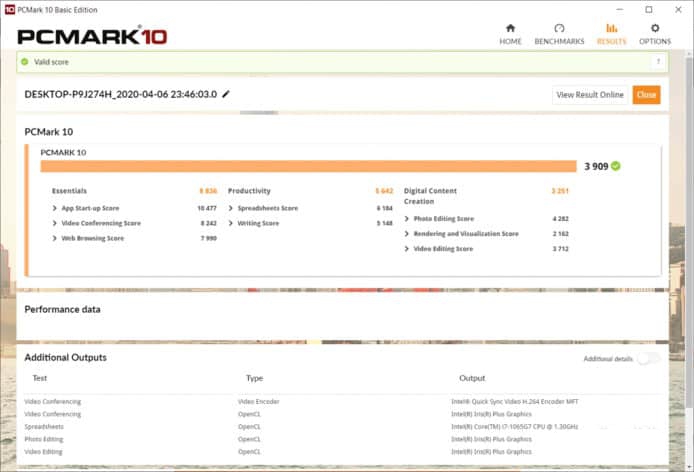Screen dimensions: 694x472
Task: Minimize the PCMark 10 window
Action: click(x=620, y=9)
